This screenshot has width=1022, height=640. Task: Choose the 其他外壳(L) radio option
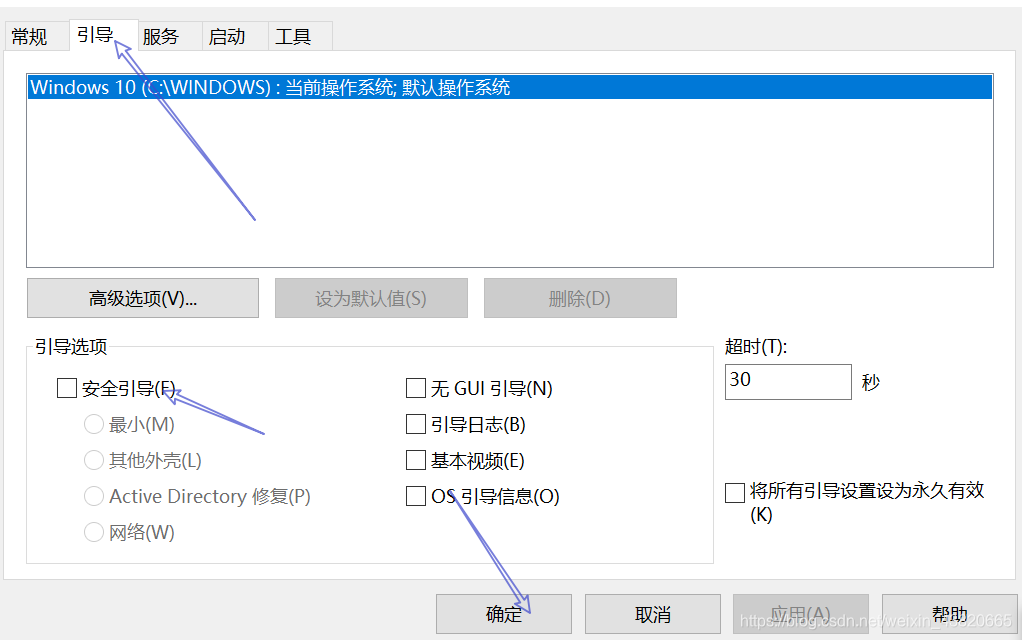pyautogui.click(x=94, y=460)
